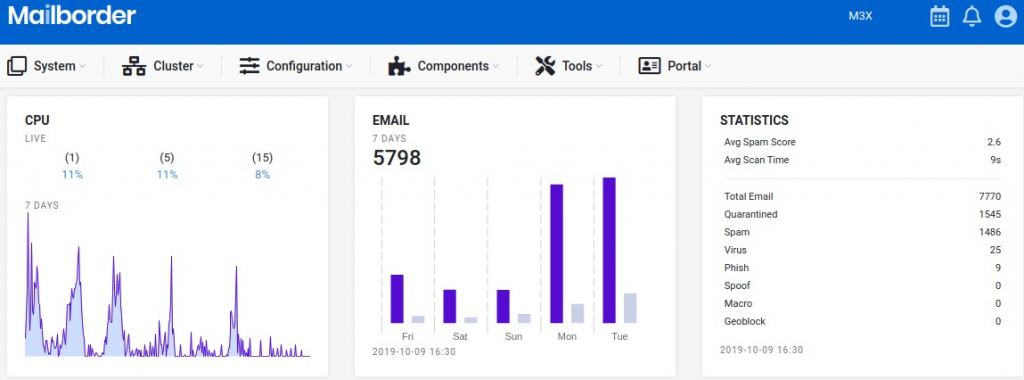
Task: Click the Mailborder logo
Action: (x=72, y=16)
